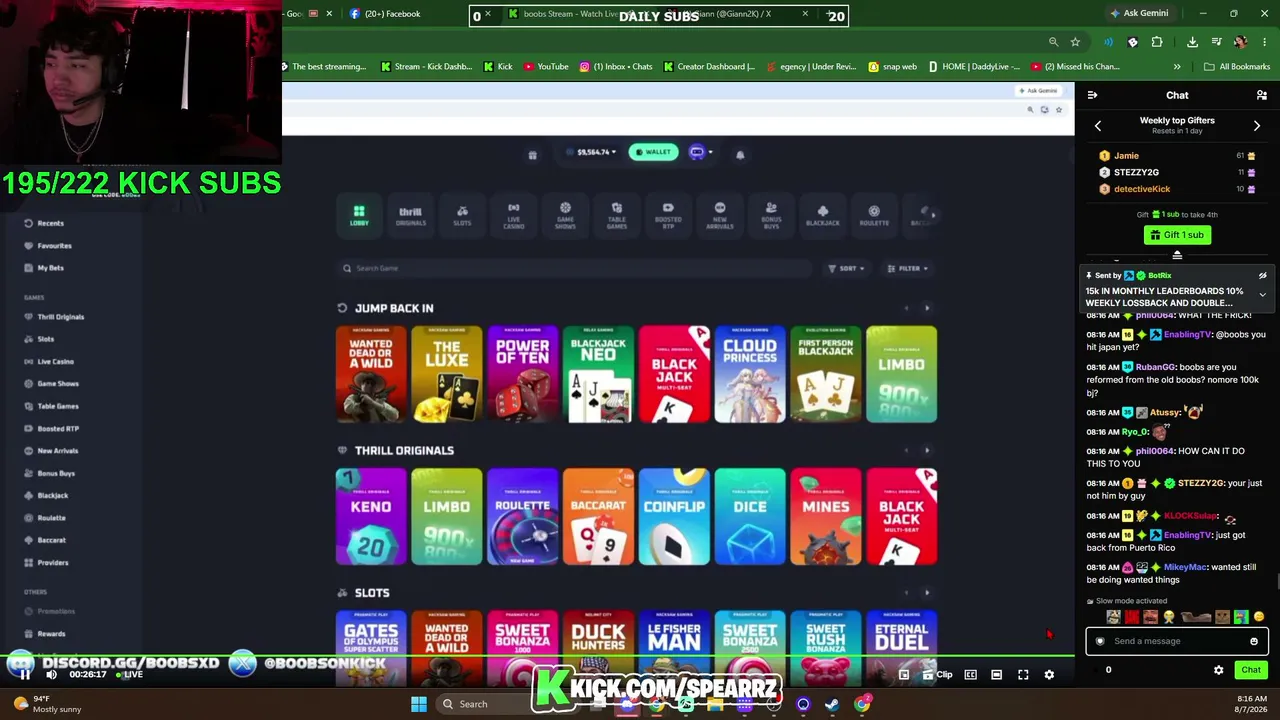The width and height of the screenshot is (1280, 720).
Task: Open the Windows Start menu
Action: click(x=419, y=704)
